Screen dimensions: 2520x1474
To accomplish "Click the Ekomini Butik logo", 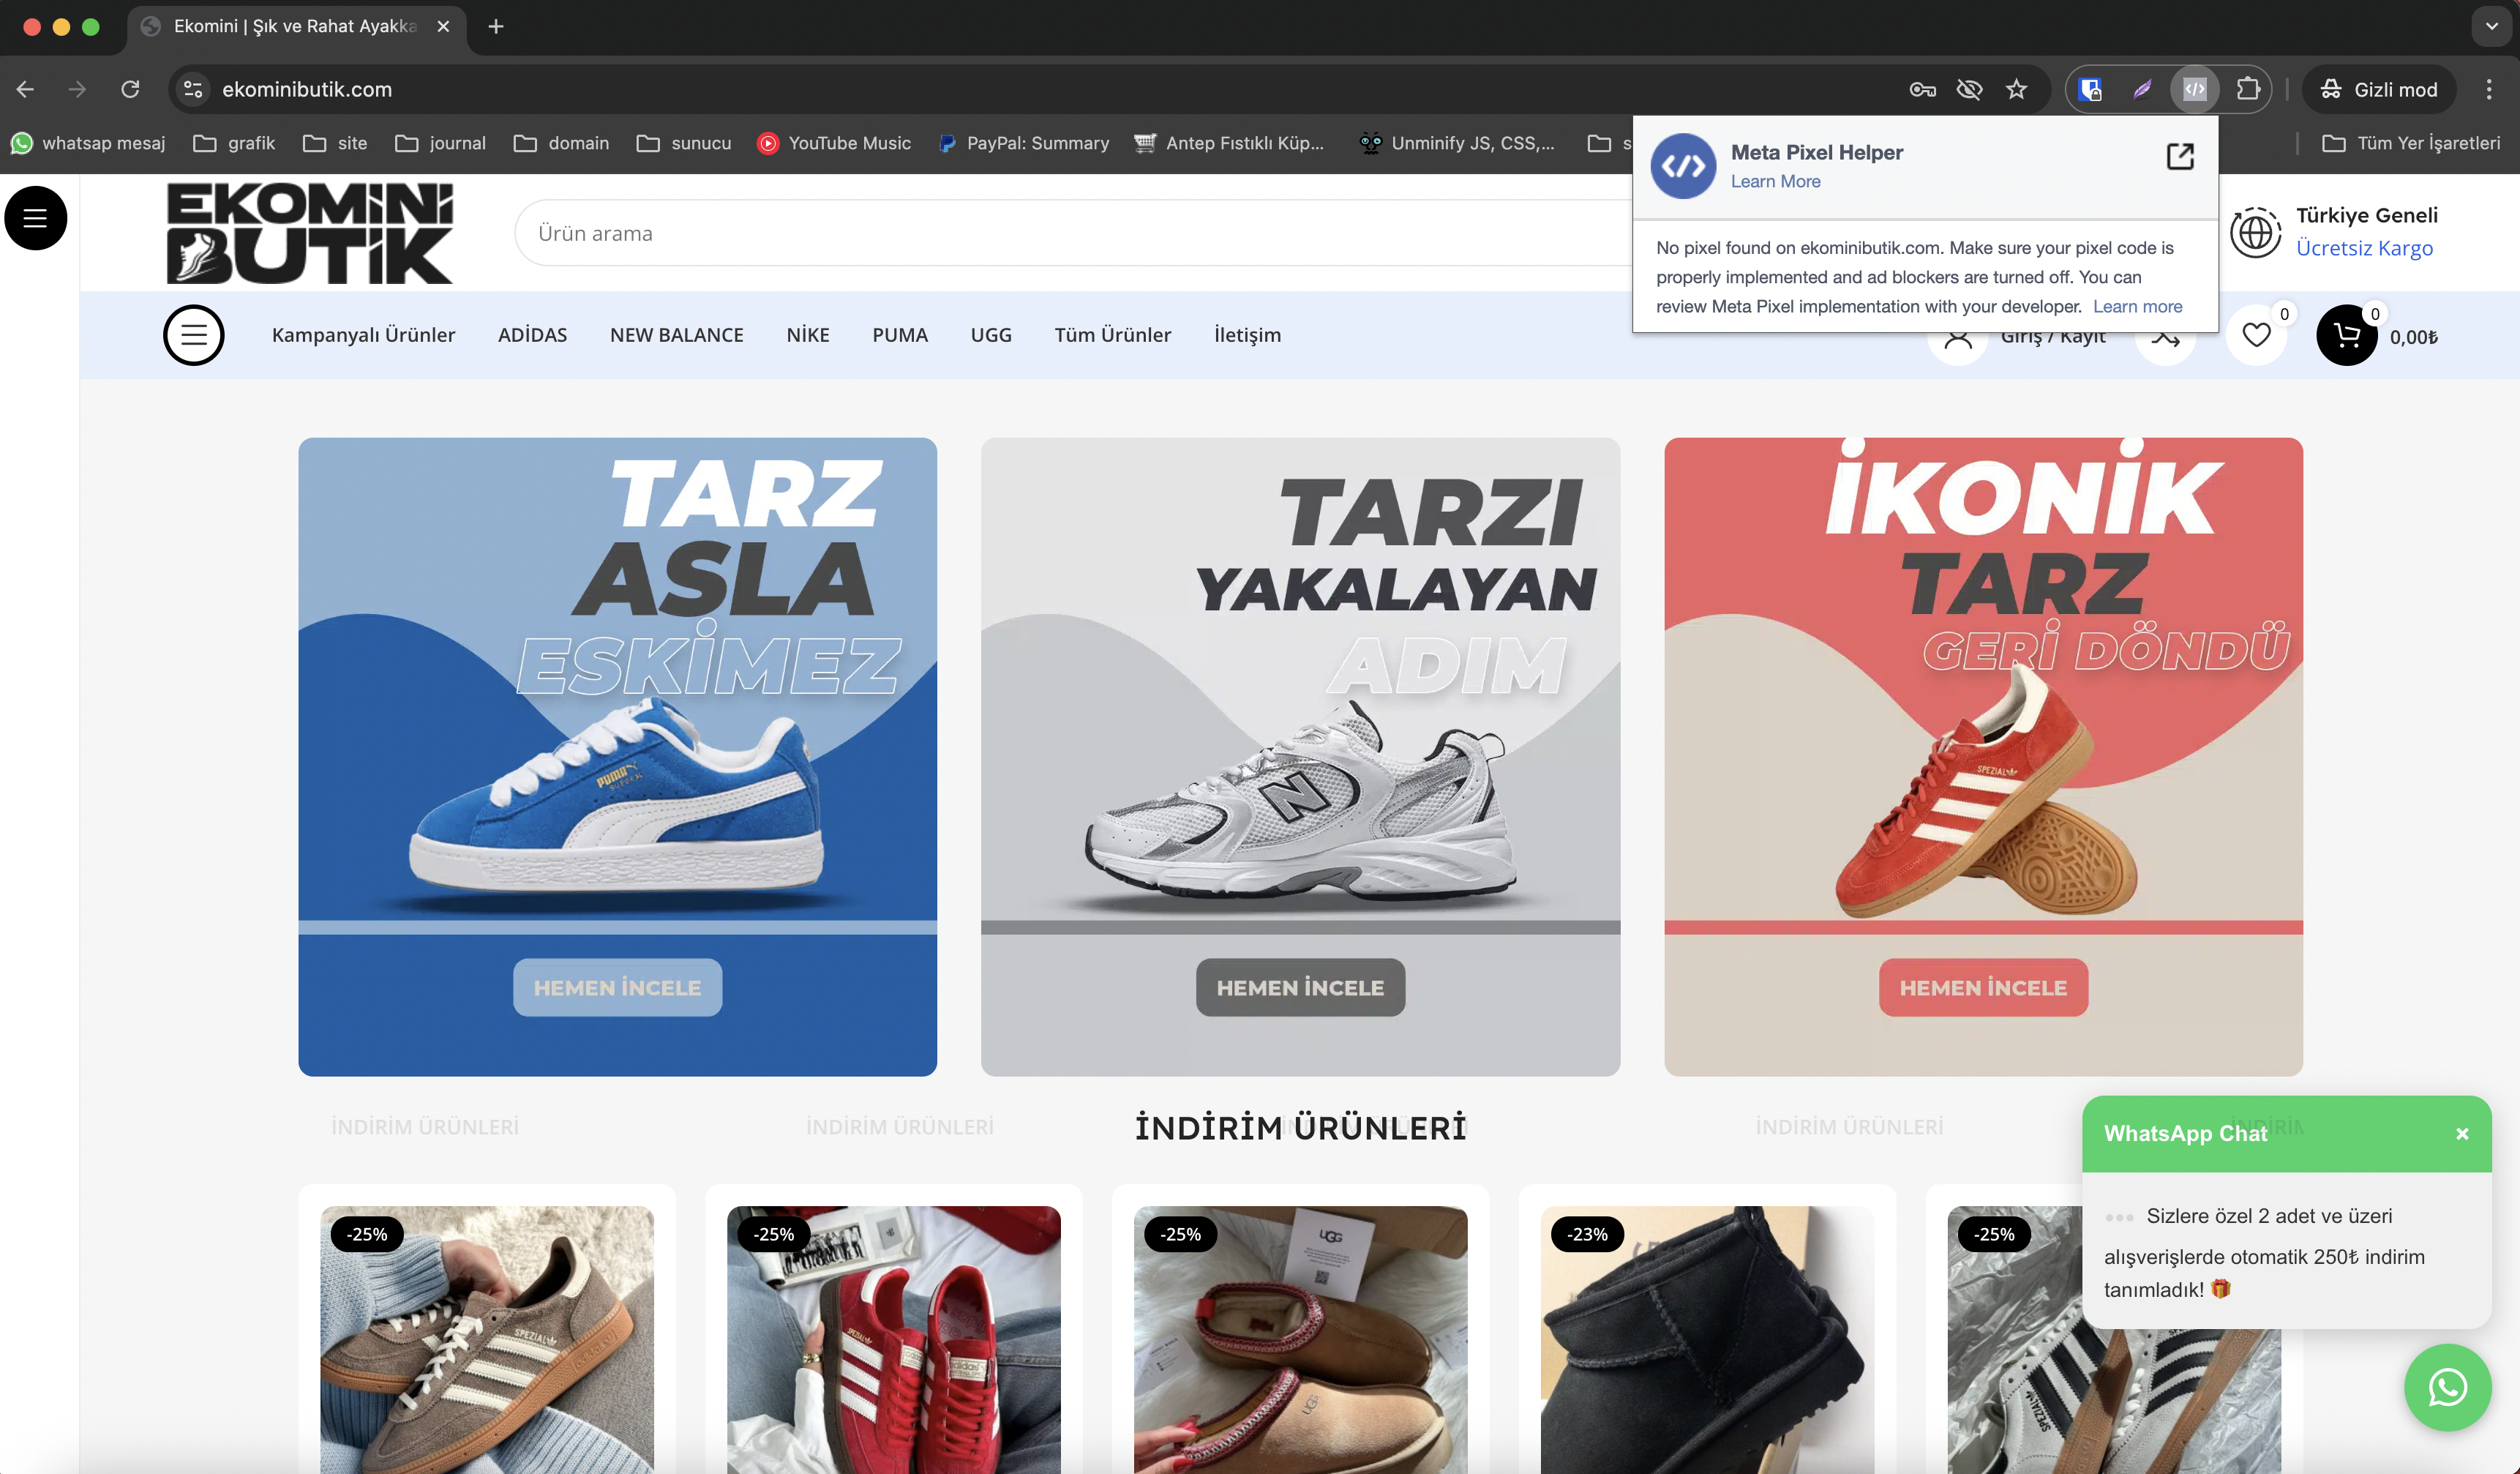I will 310,233.
